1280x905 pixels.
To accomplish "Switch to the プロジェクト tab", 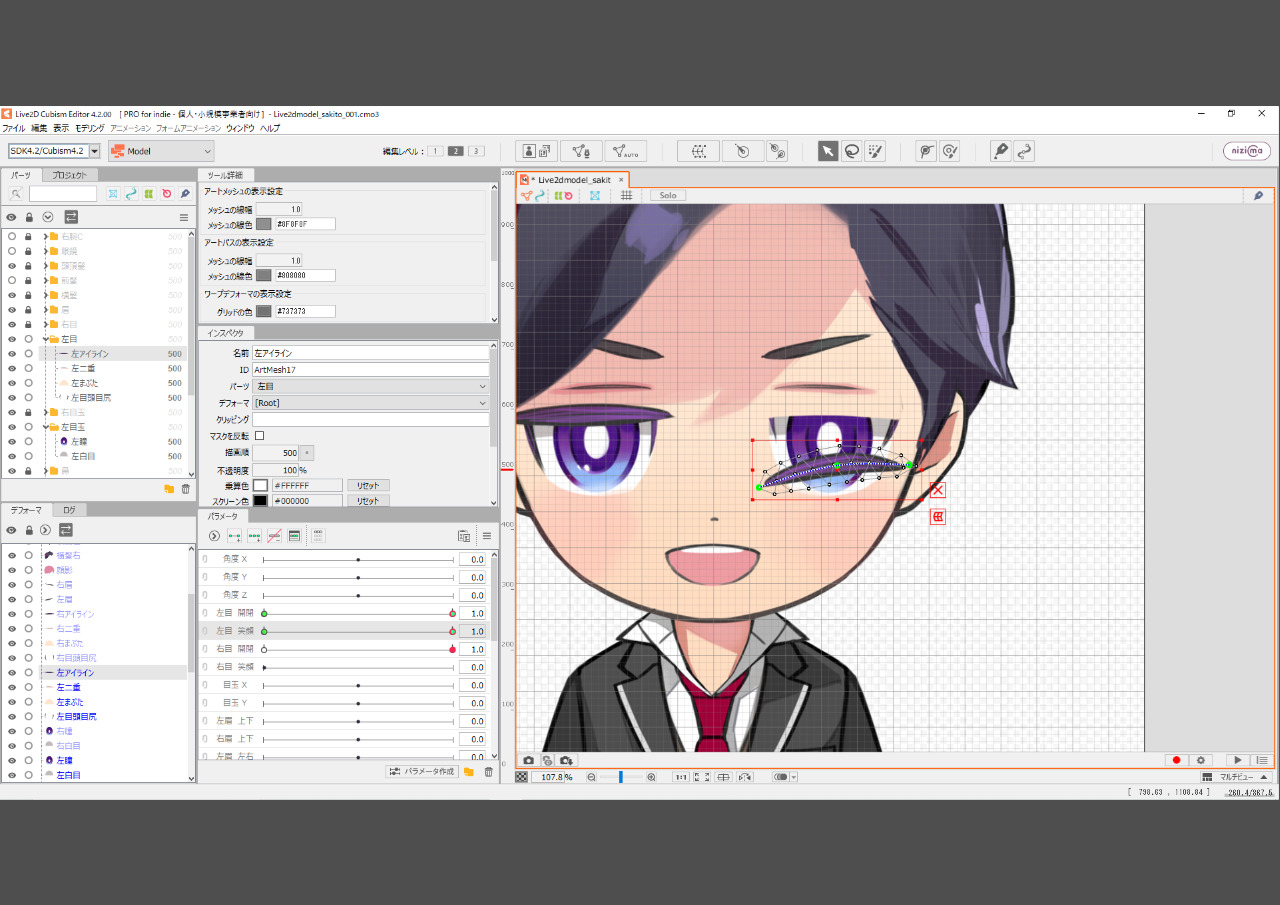I will tap(70, 175).
